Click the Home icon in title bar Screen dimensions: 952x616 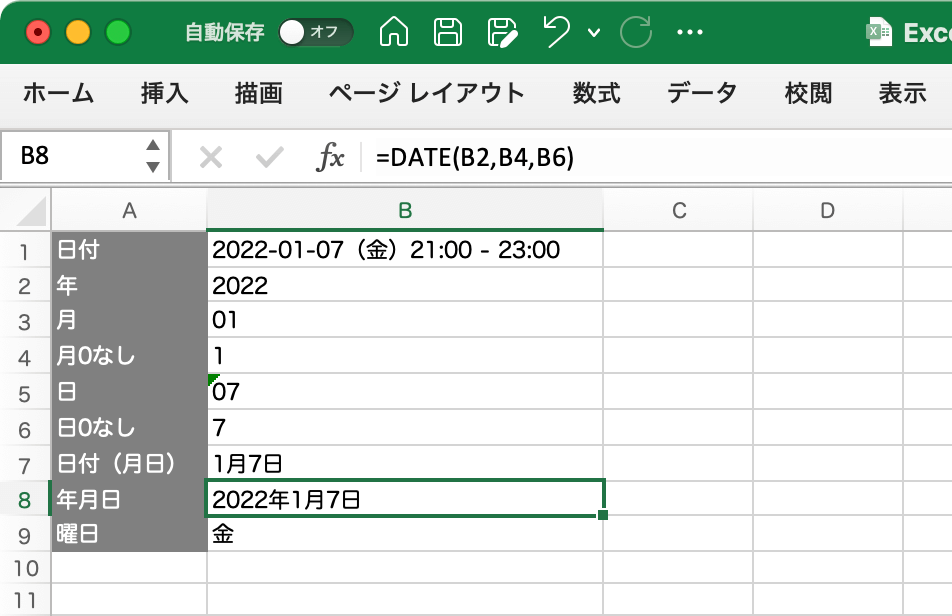click(x=395, y=32)
